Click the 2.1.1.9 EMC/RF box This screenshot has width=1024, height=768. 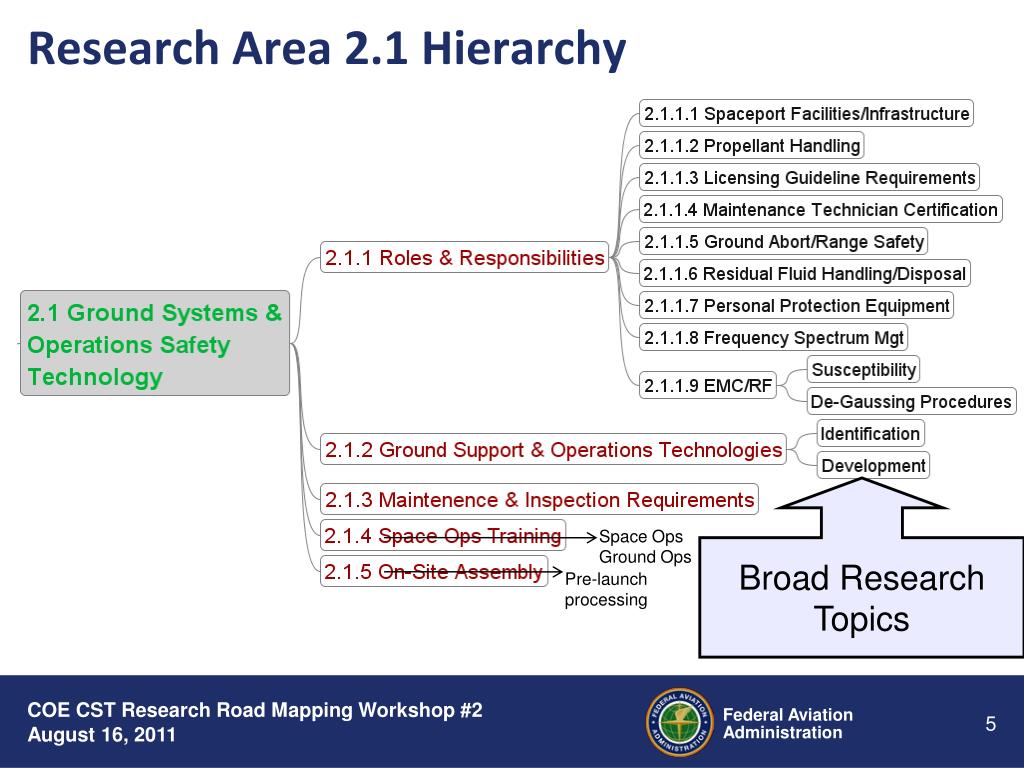tap(707, 385)
